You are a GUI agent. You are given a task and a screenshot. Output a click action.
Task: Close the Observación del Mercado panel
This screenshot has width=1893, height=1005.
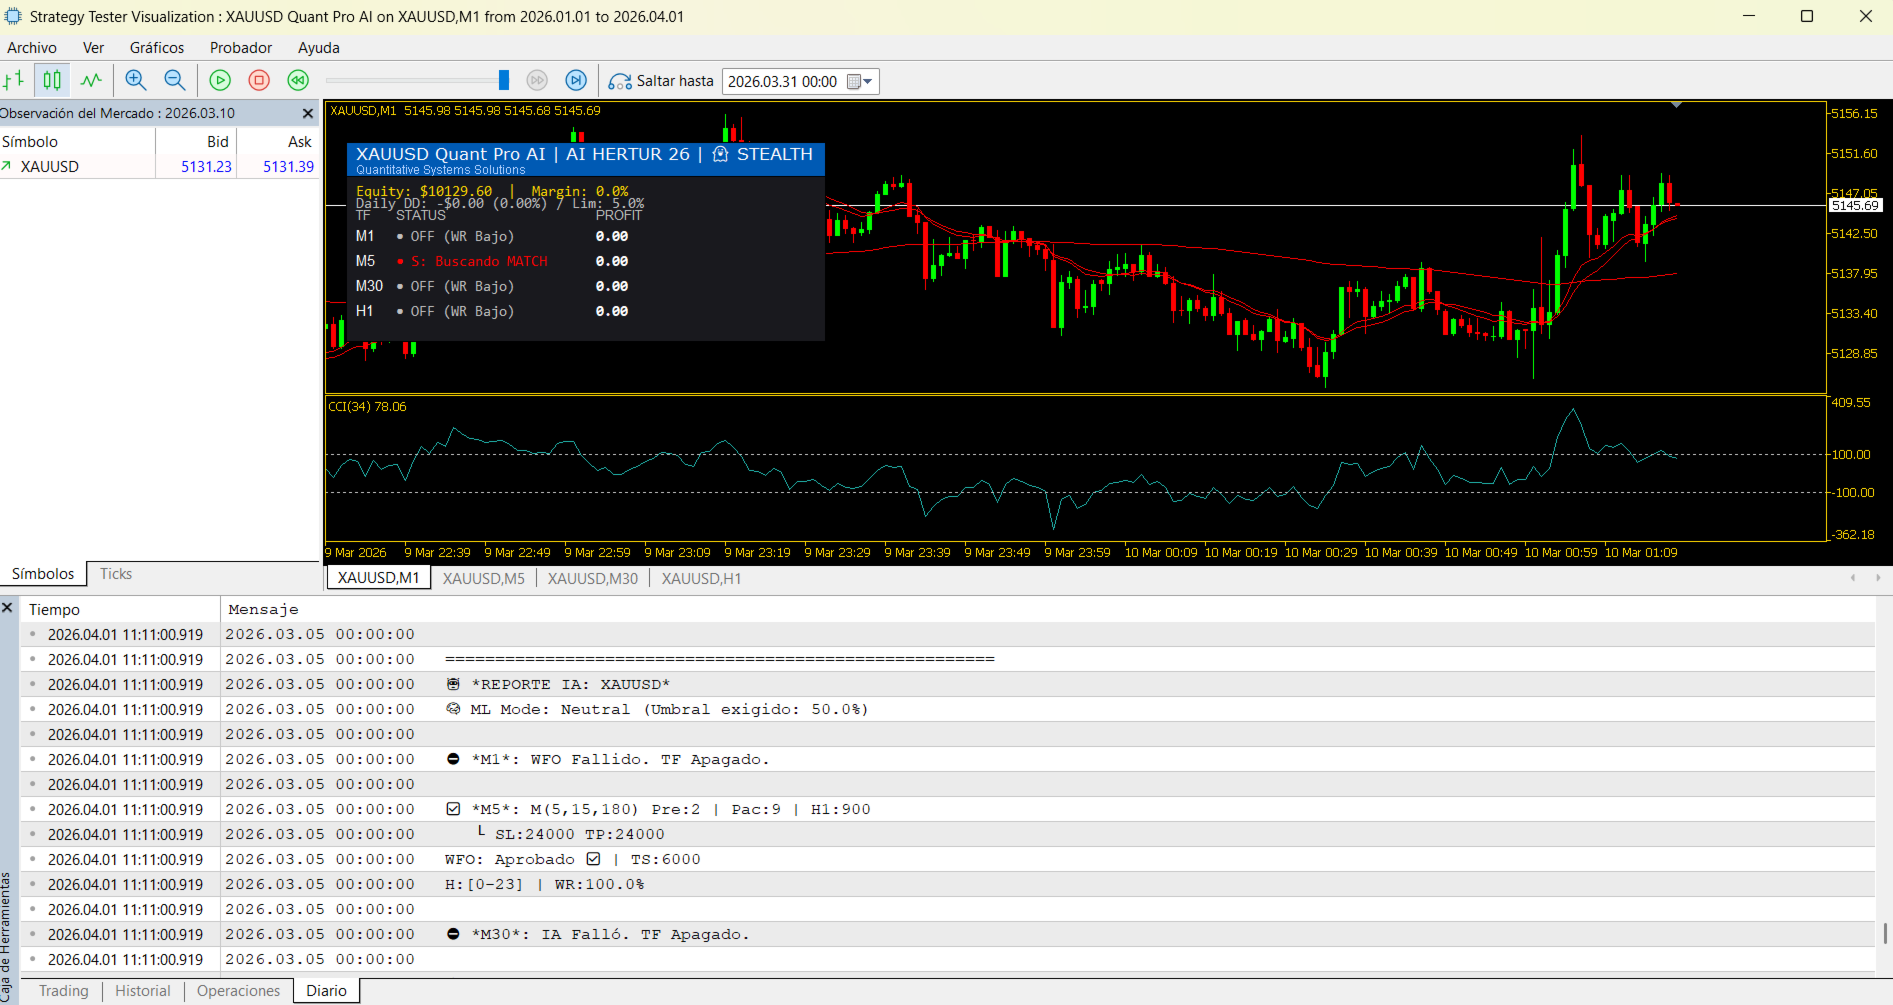[308, 113]
